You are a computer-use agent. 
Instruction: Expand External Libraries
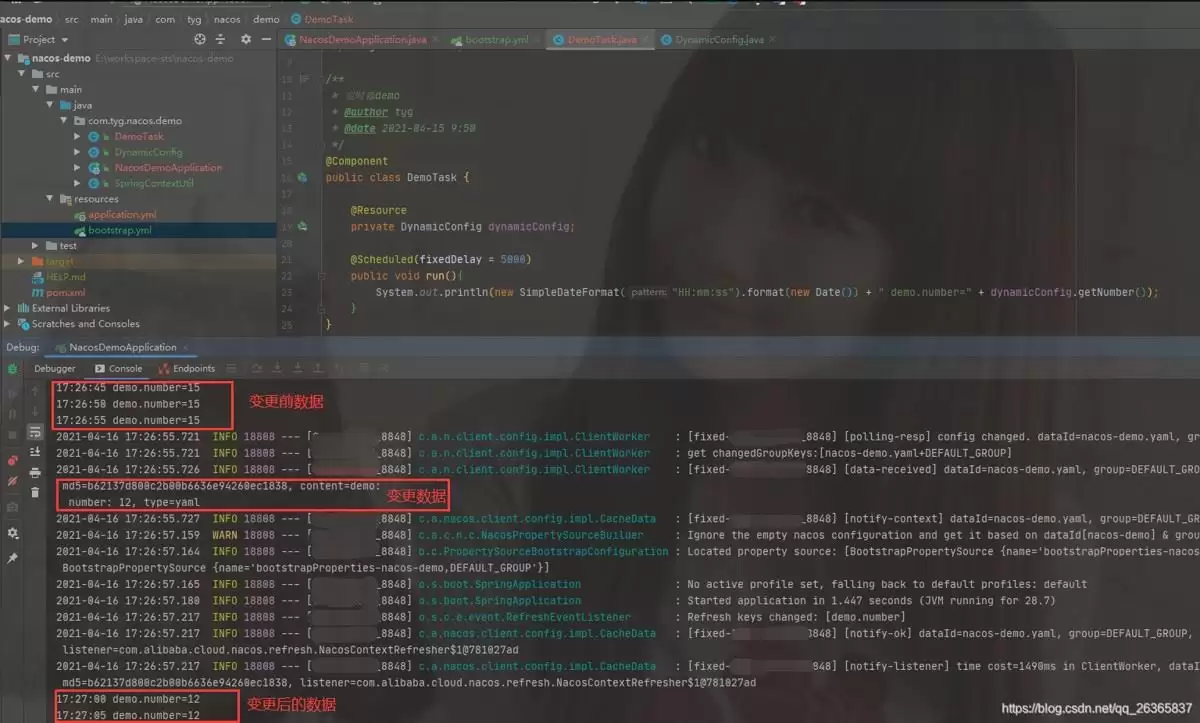click(x=8, y=308)
